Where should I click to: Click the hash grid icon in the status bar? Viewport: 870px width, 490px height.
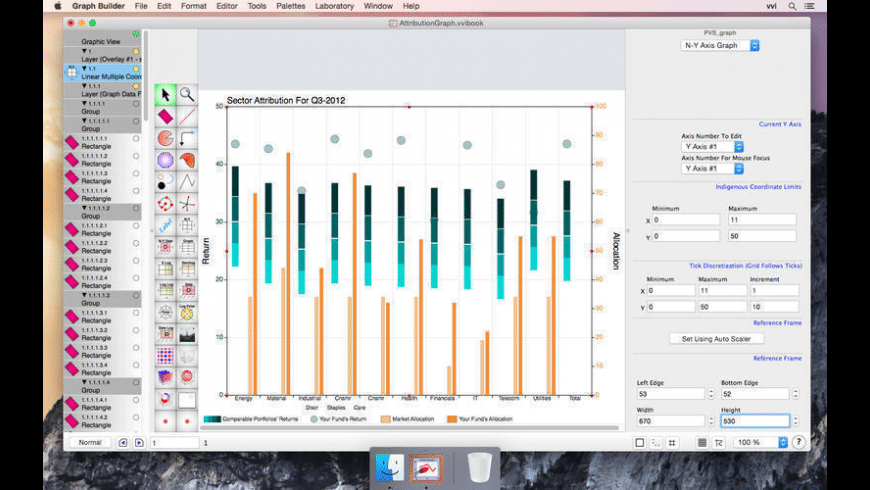pyautogui.click(x=672, y=442)
